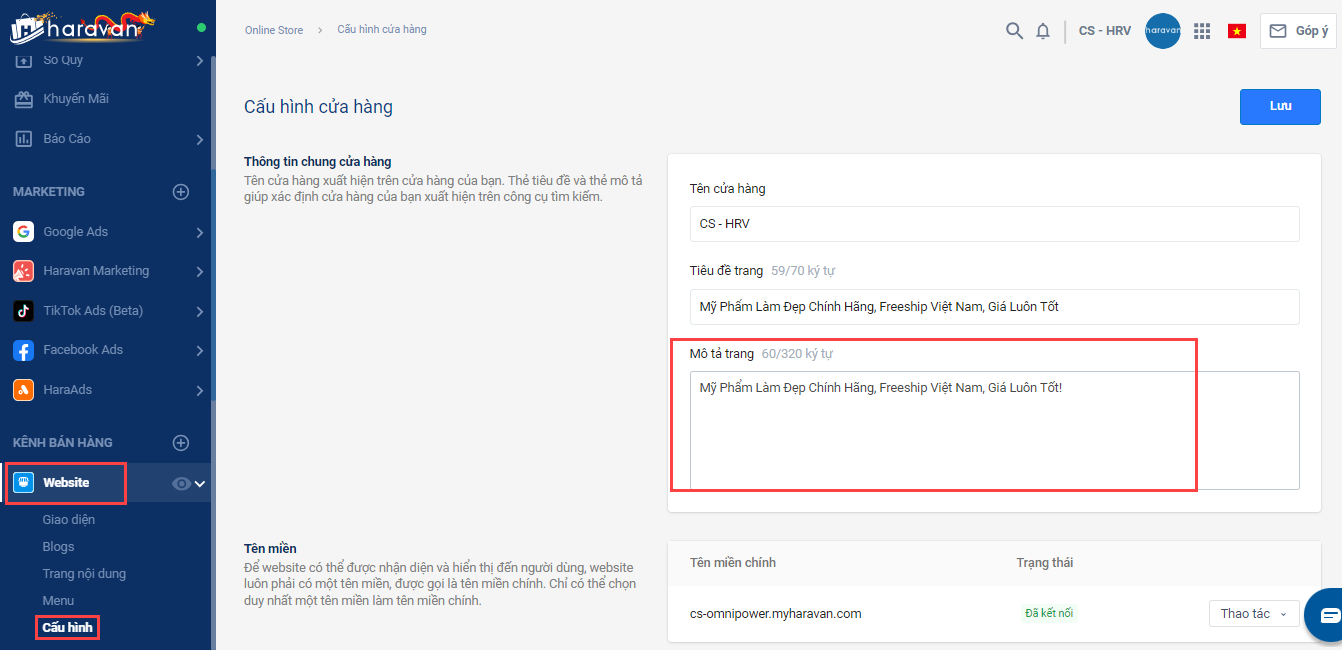Click the KÊNH BÁN HÀNG section heading
This screenshot has width=1342, height=650.
pos(63,443)
